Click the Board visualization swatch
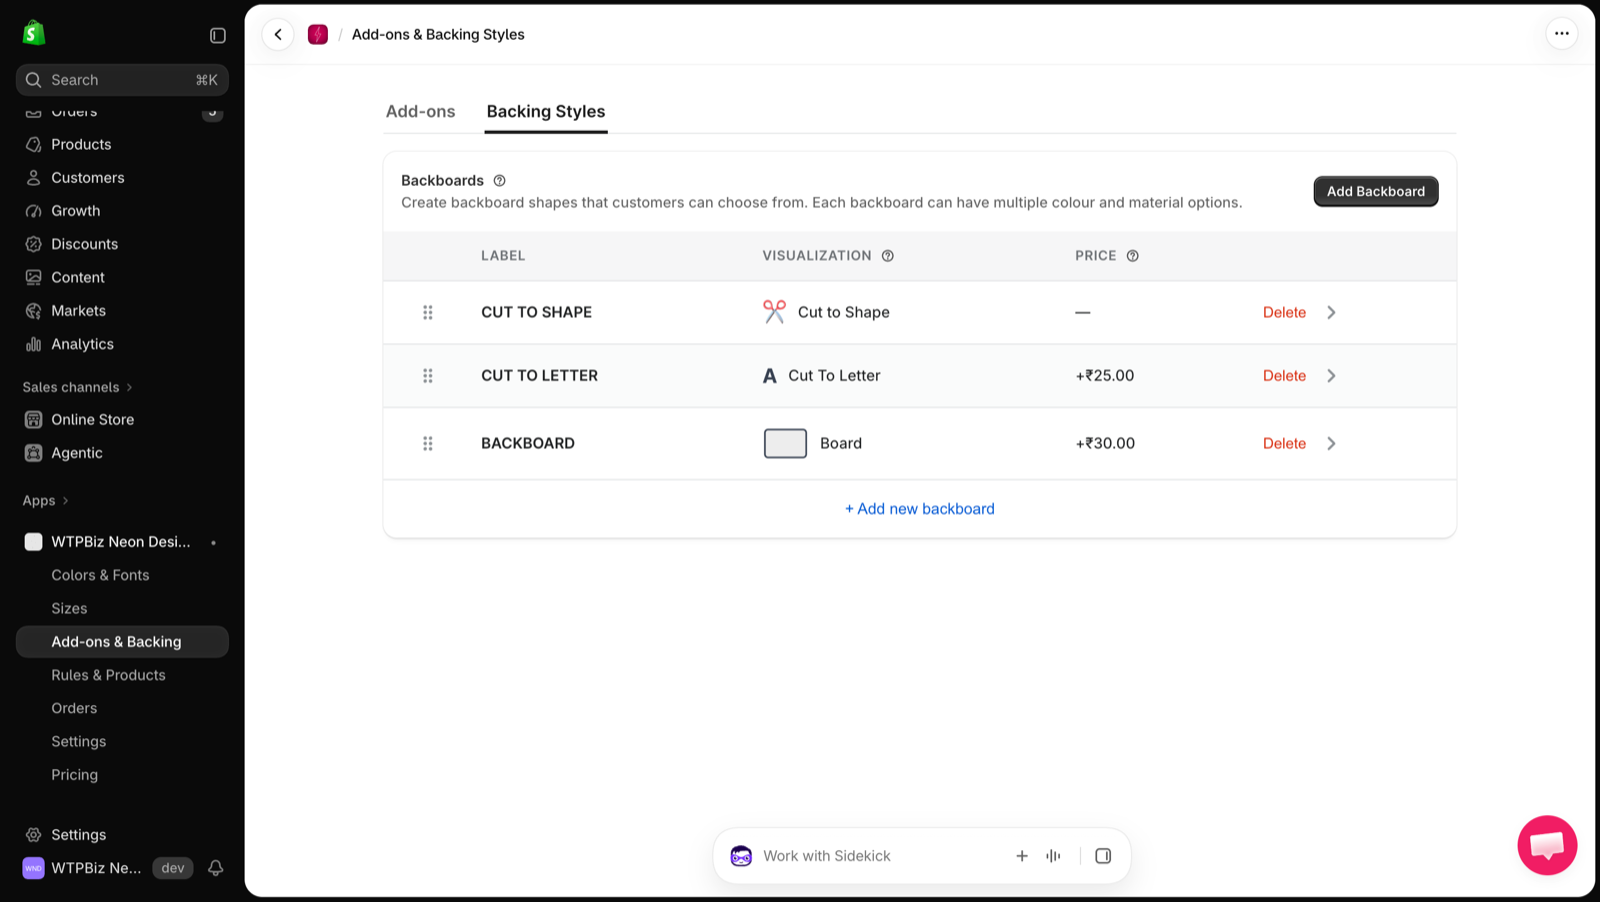The height and width of the screenshot is (902, 1600). (785, 444)
